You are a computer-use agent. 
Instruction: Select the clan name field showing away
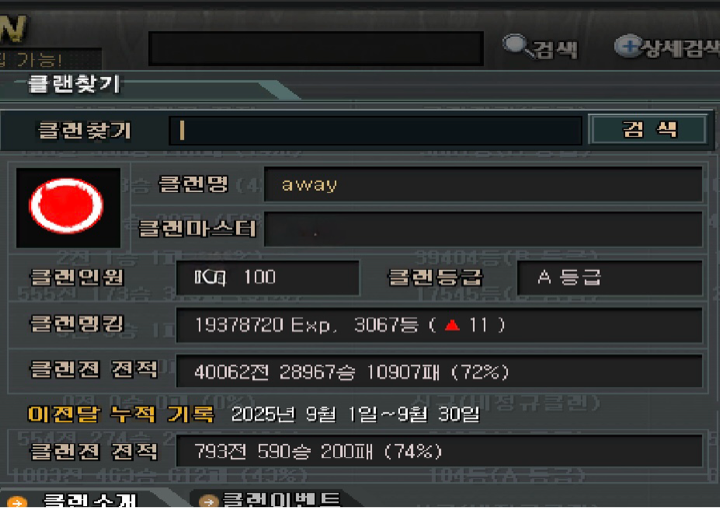click(x=483, y=184)
